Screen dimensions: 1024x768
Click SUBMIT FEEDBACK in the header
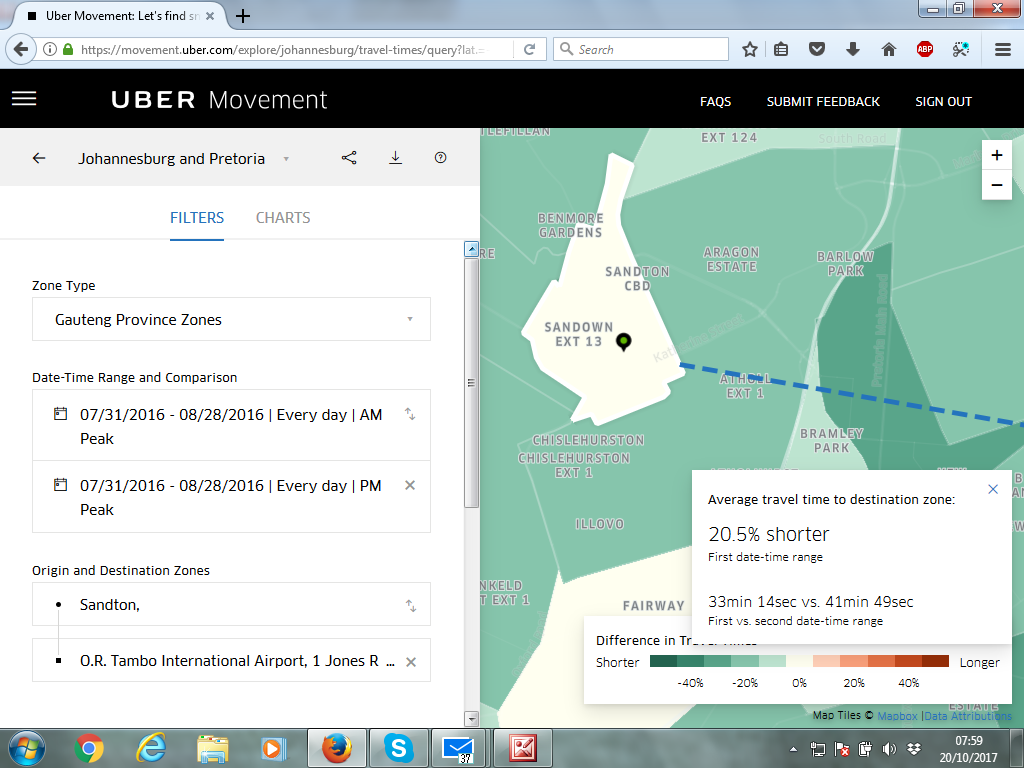pyautogui.click(x=823, y=101)
